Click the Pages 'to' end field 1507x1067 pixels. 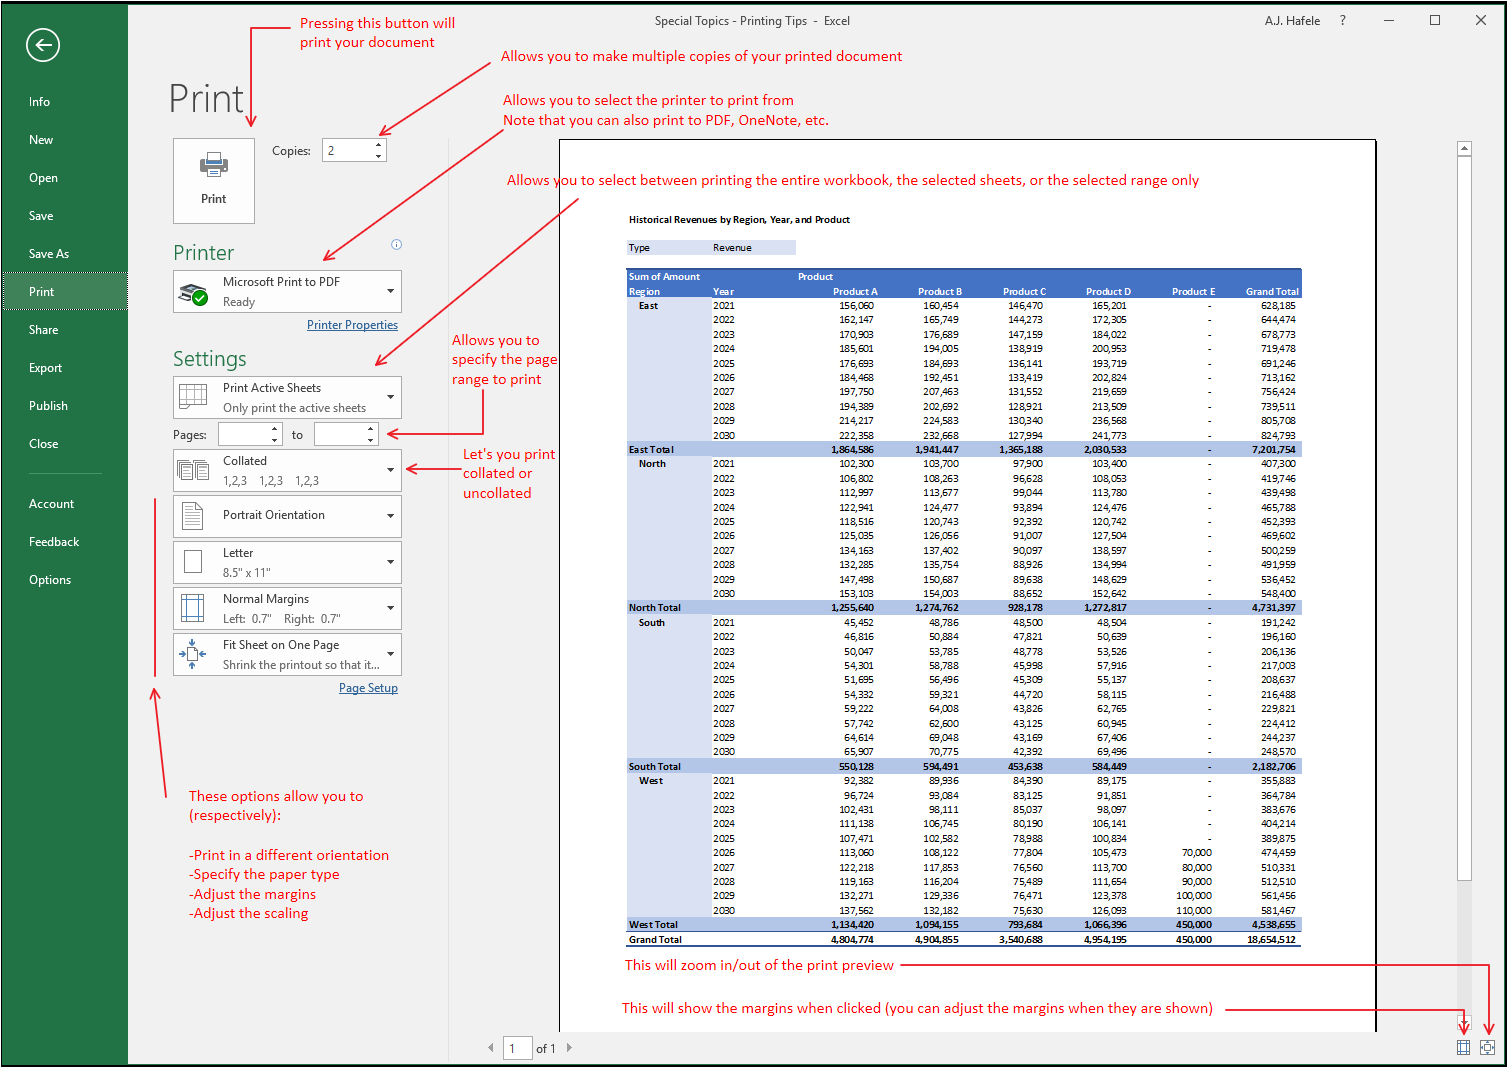click(x=340, y=434)
